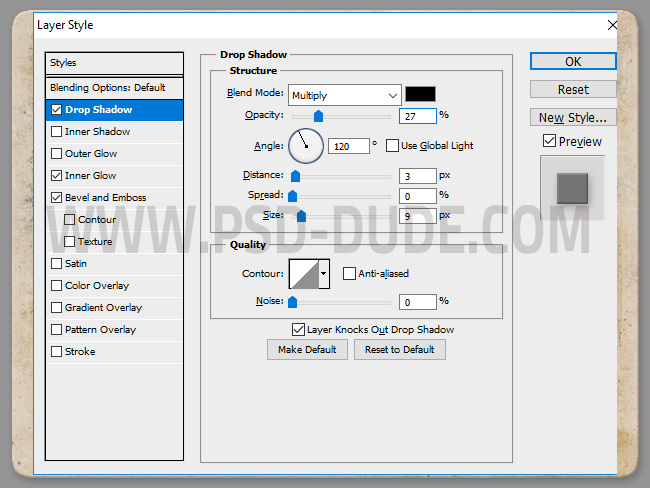650x488 pixels.
Task: Open Bevel and Emboss settings
Action: pyautogui.click(x=106, y=198)
